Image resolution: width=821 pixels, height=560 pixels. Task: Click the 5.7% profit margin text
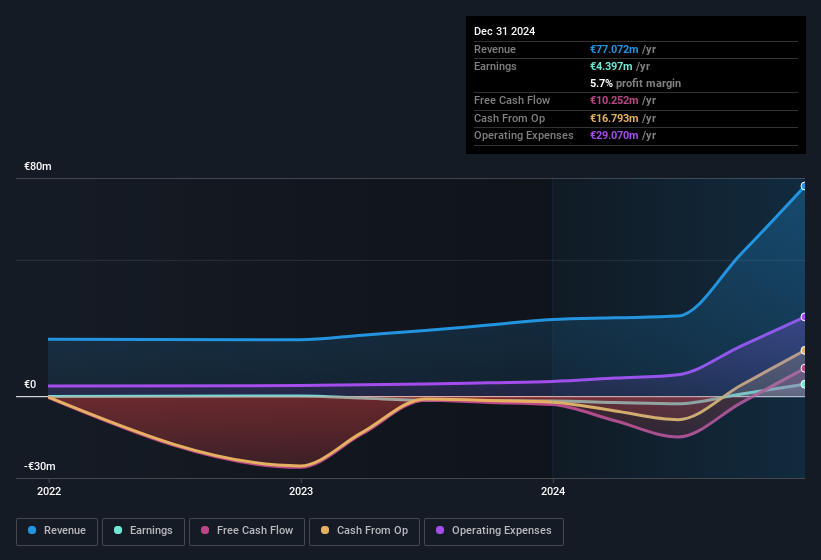point(635,83)
